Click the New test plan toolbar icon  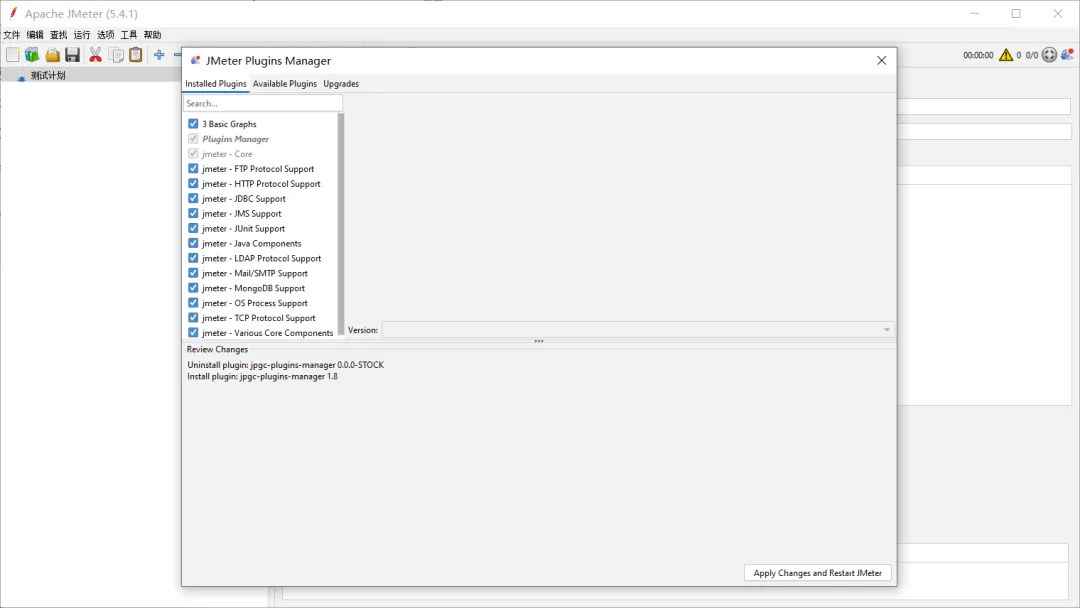(x=12, y=55)
